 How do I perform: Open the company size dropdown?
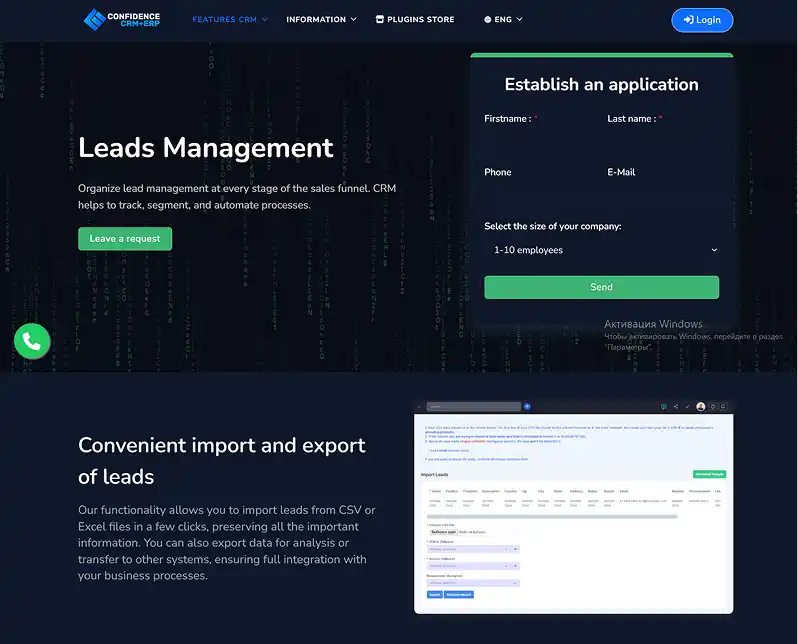[x=601, y=250]
